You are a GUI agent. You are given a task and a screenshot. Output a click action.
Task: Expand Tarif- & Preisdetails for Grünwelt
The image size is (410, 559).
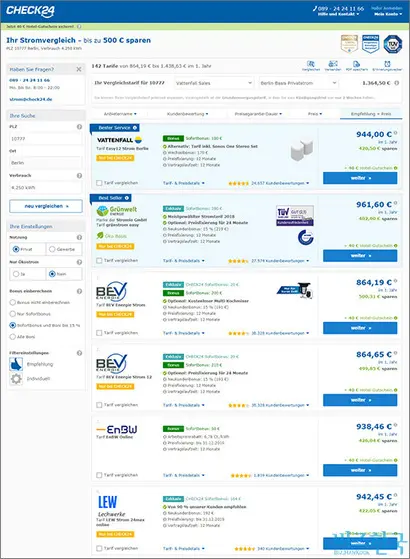coord(184,261)
